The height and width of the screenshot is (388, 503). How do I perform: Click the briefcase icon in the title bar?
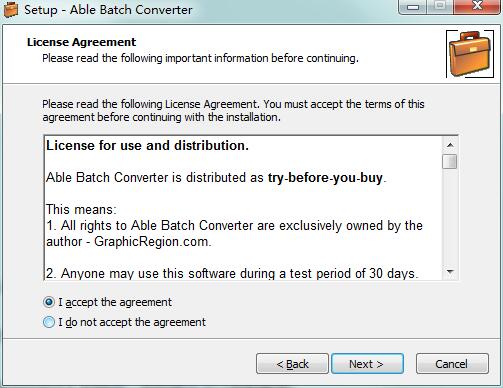[x=10, y=9]
